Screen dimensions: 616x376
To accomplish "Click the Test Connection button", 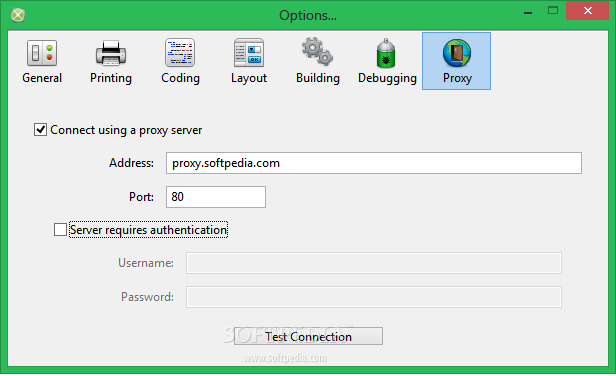I will tap(308, 336).
